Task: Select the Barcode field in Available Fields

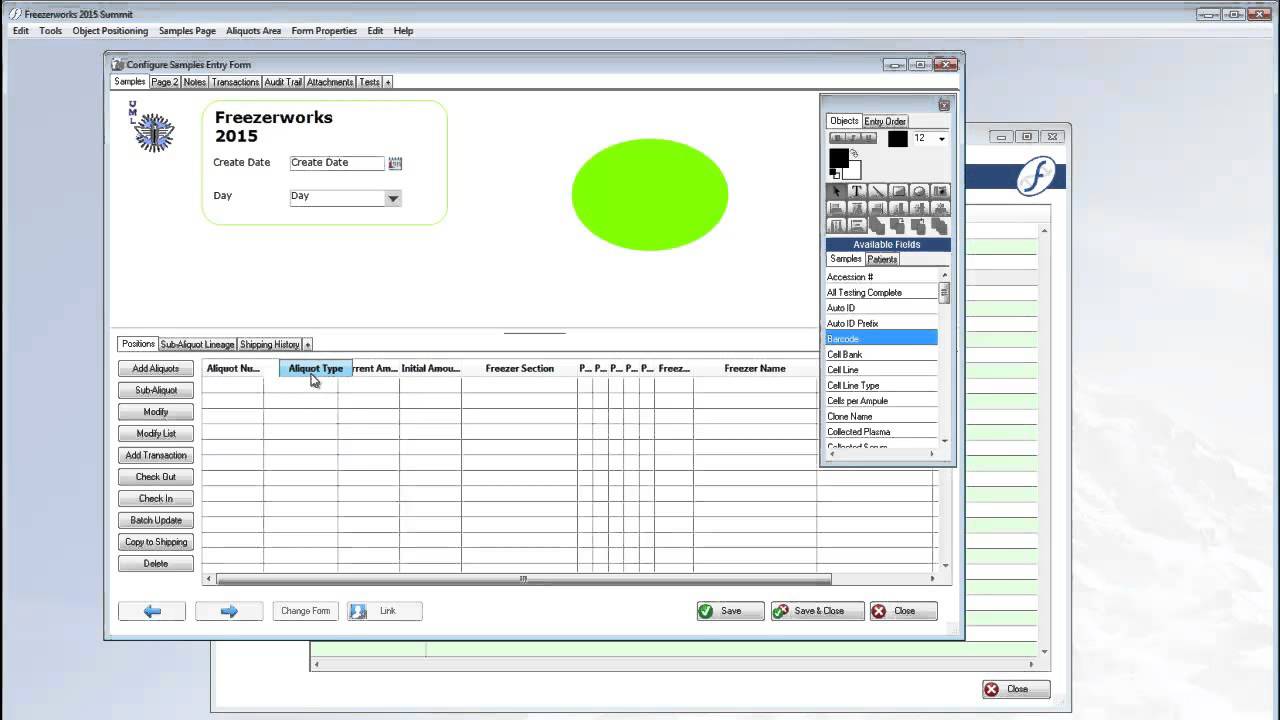Action: [882, 339]
